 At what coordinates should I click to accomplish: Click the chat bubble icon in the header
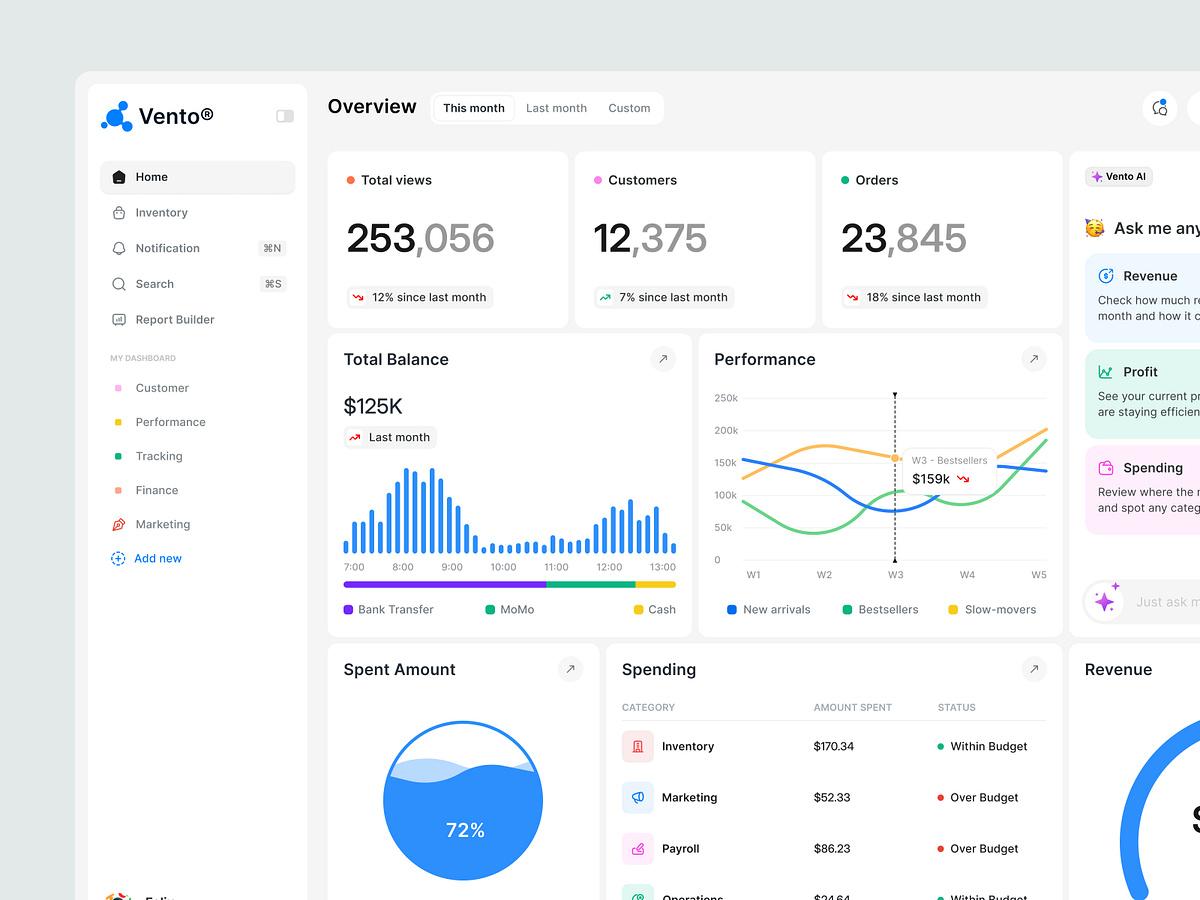[1159, 107]
